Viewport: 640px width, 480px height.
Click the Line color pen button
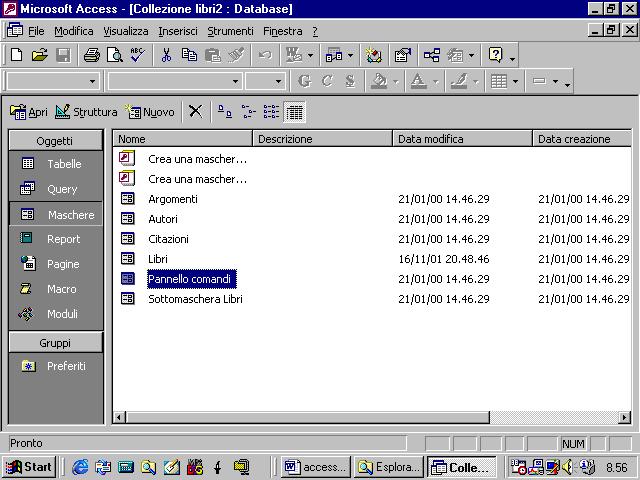click(x=459, y=81)
